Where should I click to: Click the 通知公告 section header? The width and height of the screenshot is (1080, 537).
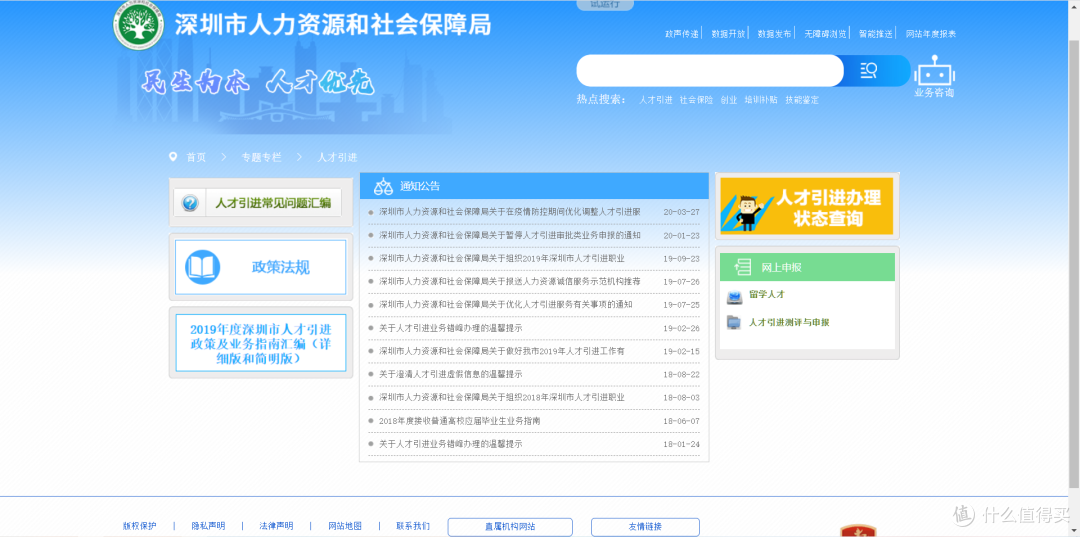[x=534, y=186]
